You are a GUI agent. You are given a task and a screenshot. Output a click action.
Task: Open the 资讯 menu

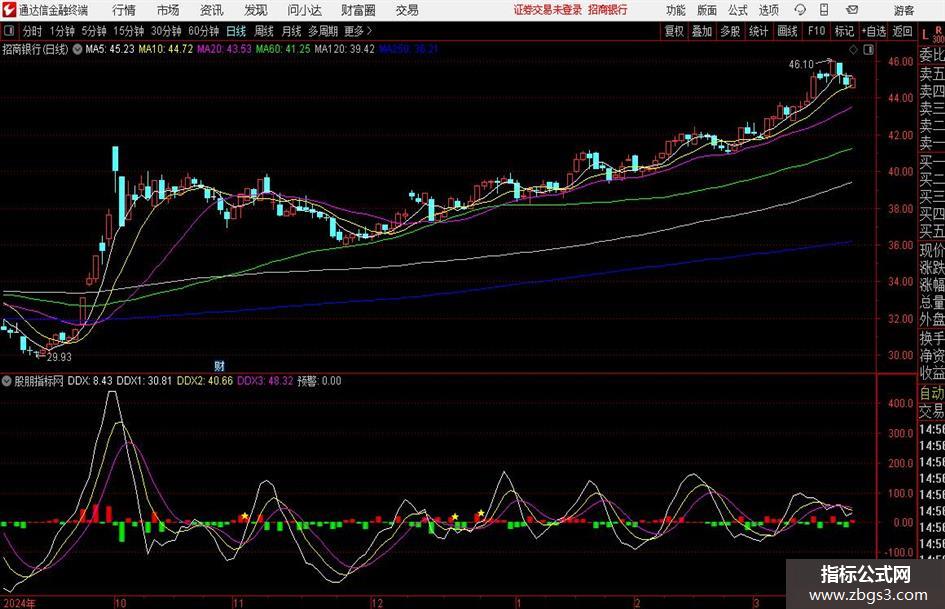tap(212, 10)
